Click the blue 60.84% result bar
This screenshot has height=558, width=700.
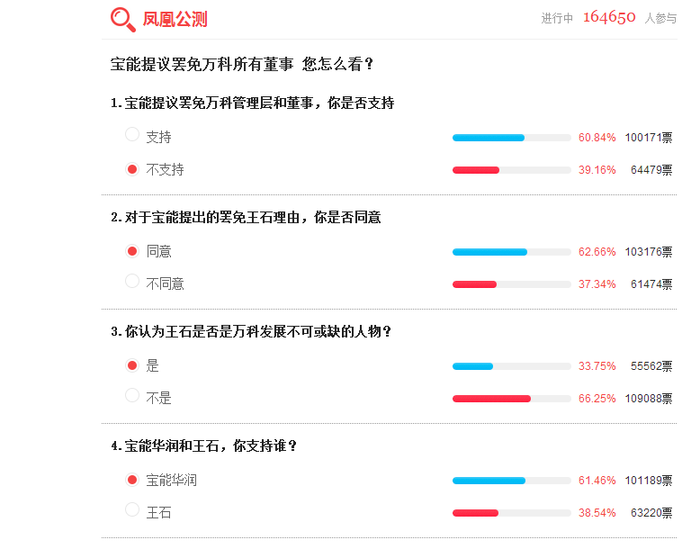(x=488, y=138)
